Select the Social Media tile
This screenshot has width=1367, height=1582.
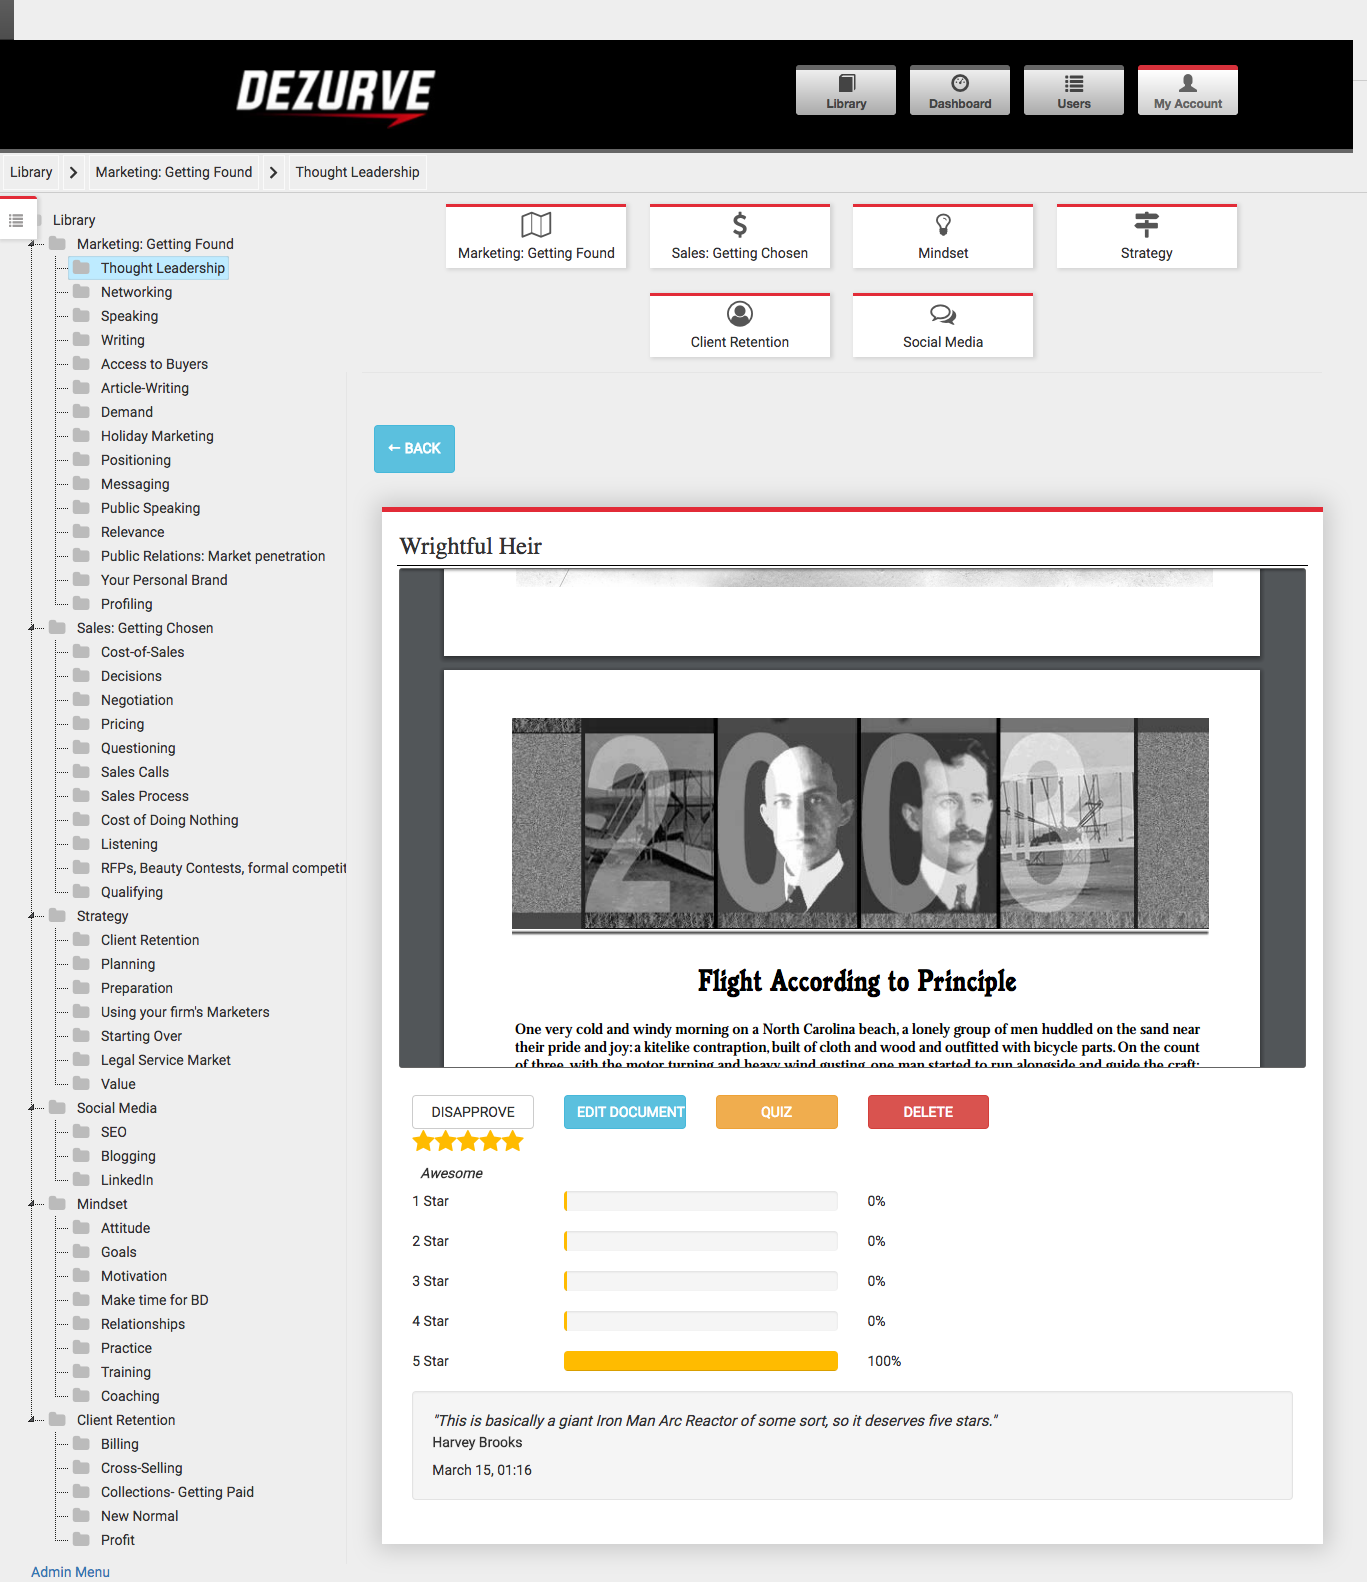coord(943,326)
